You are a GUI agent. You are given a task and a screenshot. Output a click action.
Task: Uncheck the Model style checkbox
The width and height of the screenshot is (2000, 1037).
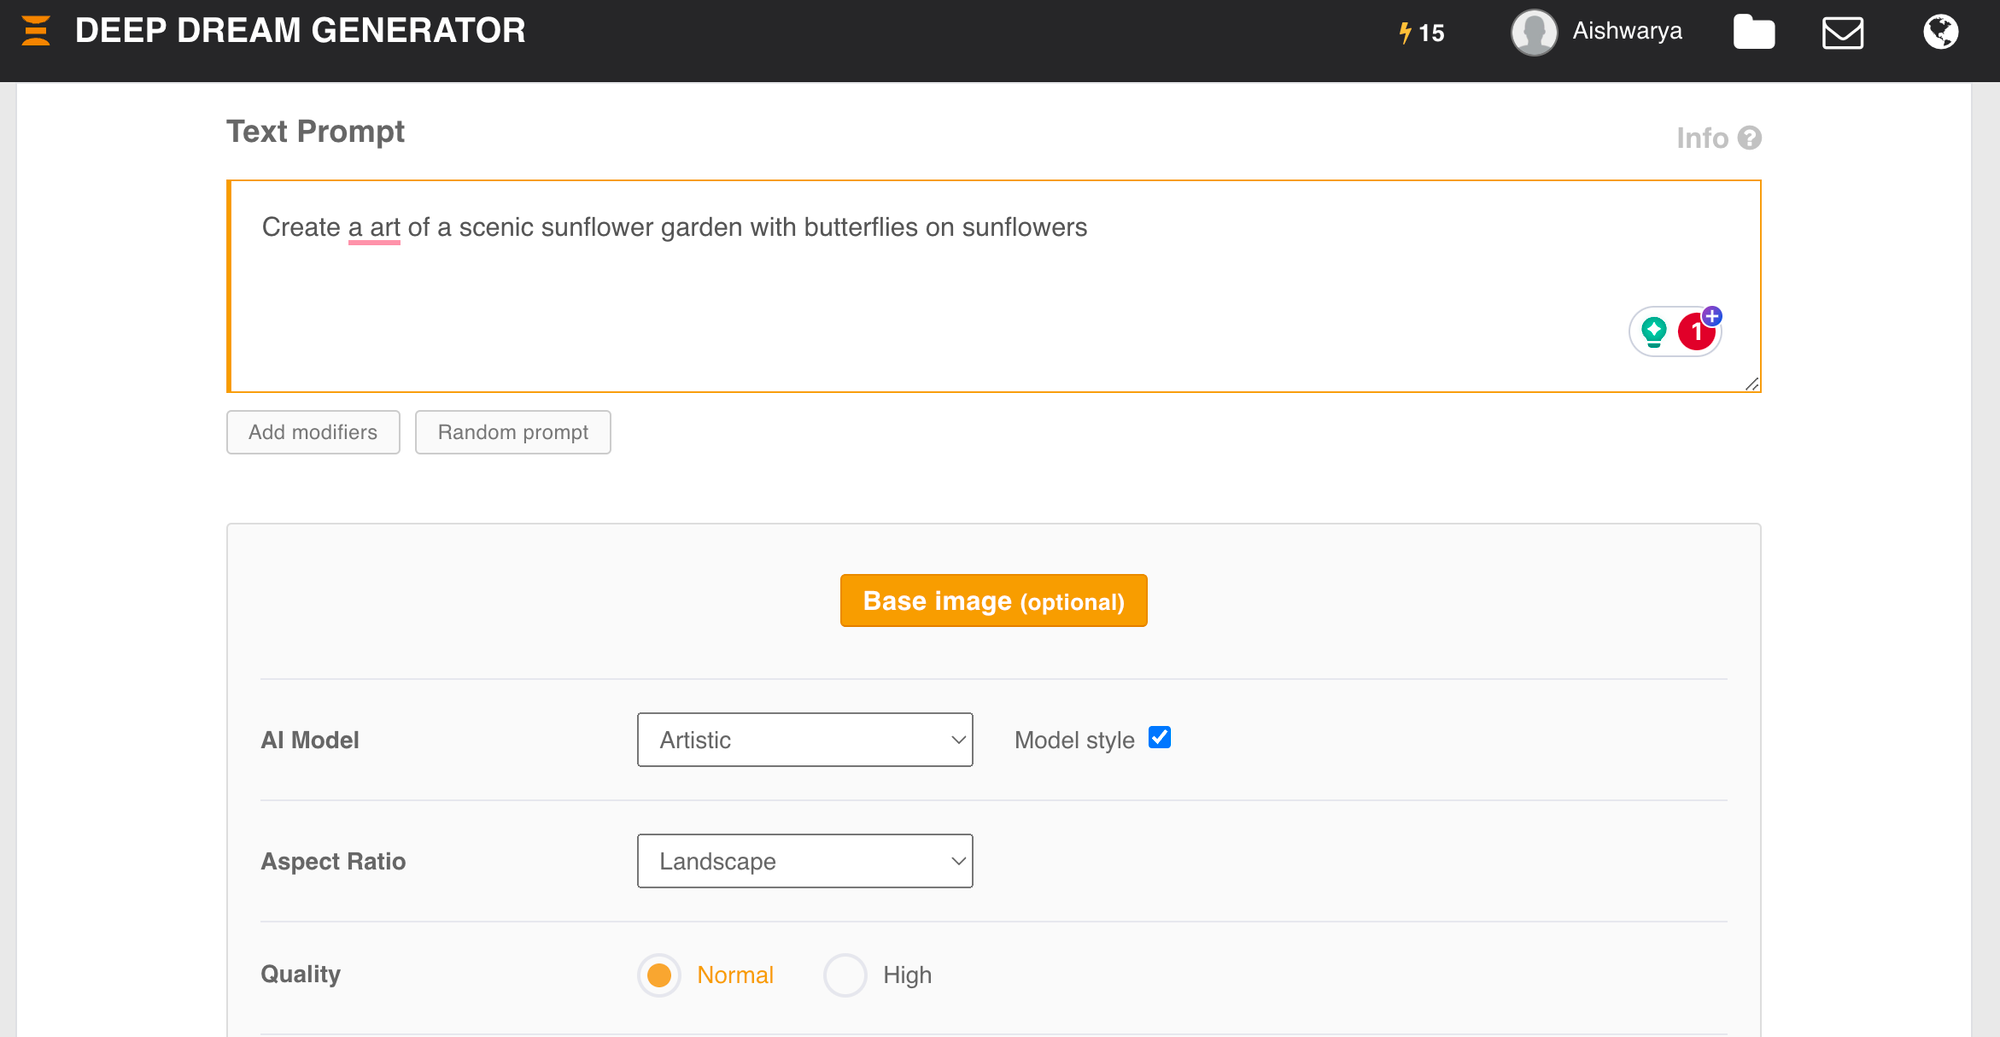(x=1159, y=738)
